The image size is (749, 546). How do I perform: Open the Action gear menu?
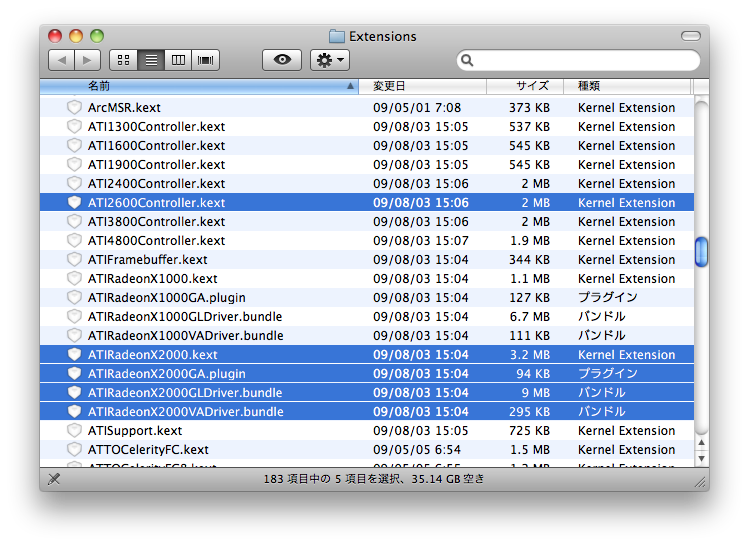330,60
